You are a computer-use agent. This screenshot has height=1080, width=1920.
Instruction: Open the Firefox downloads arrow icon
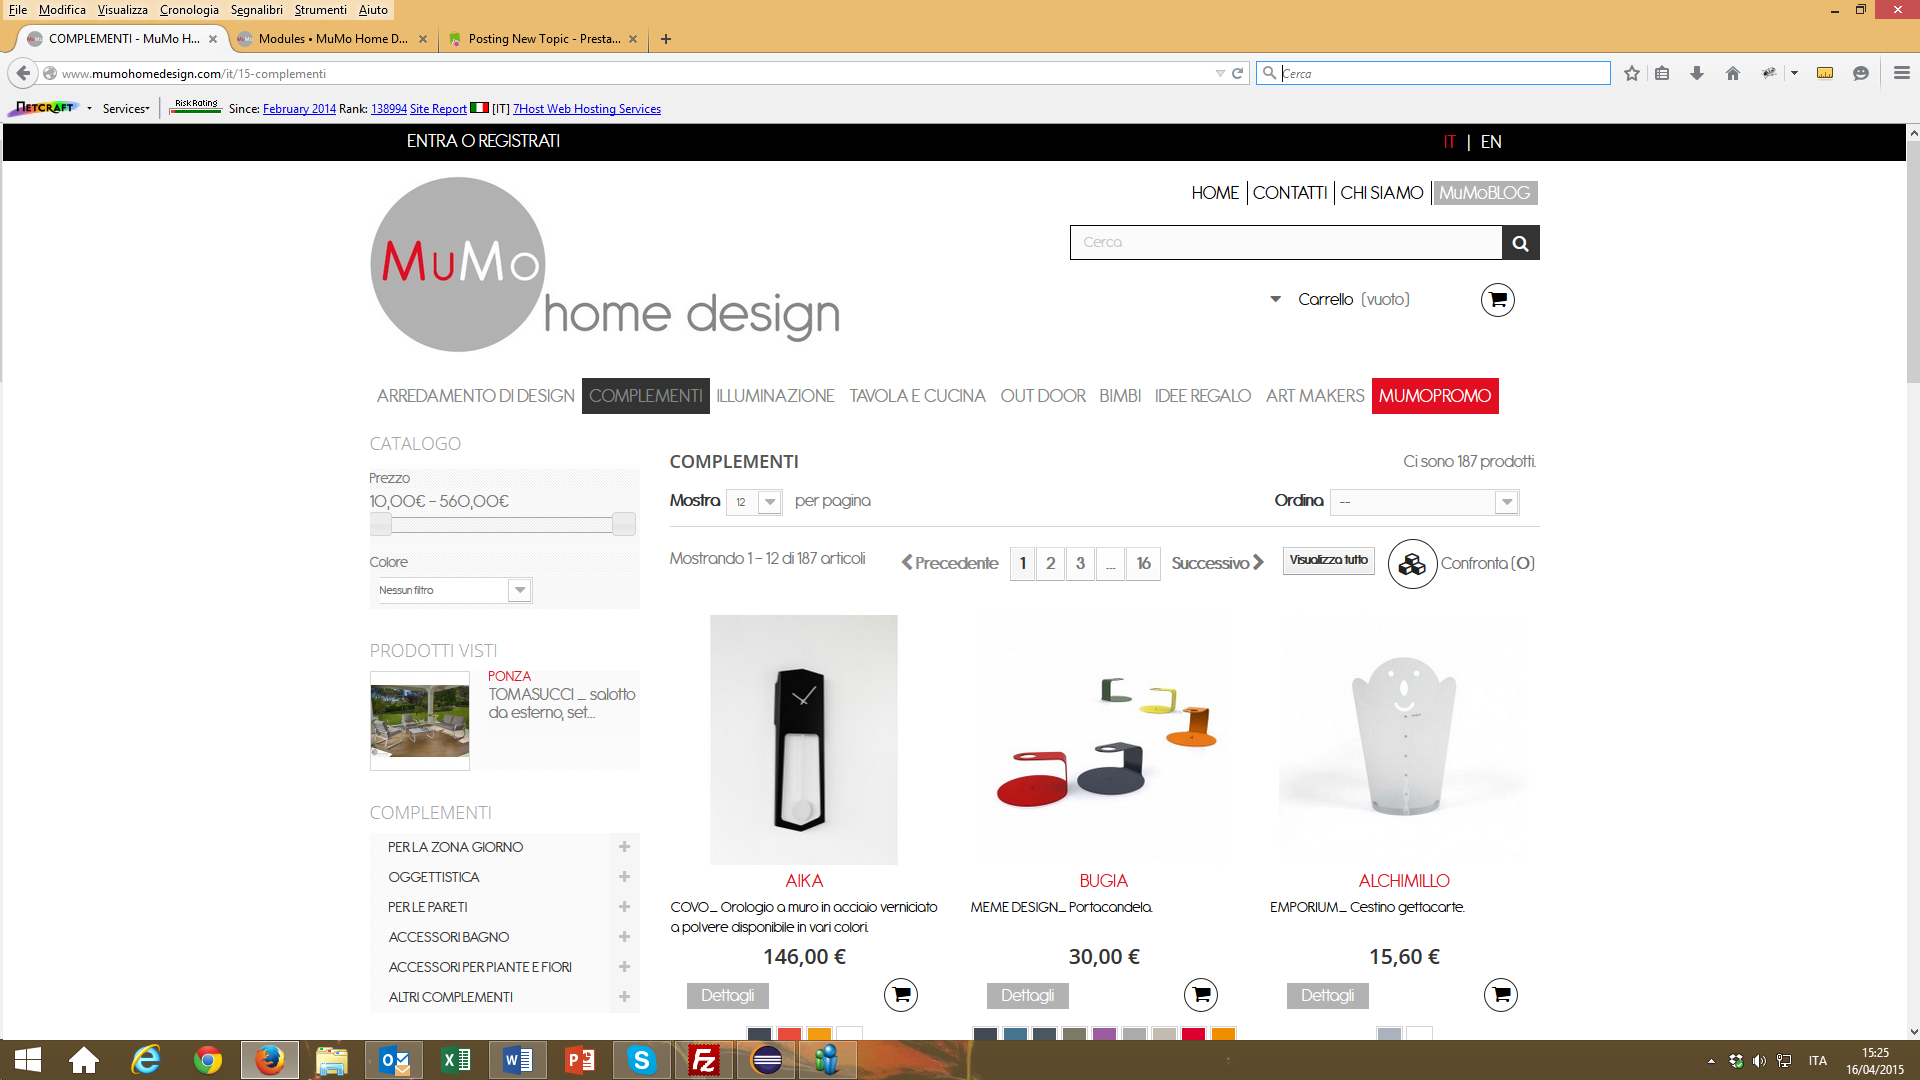[1697, 73]
